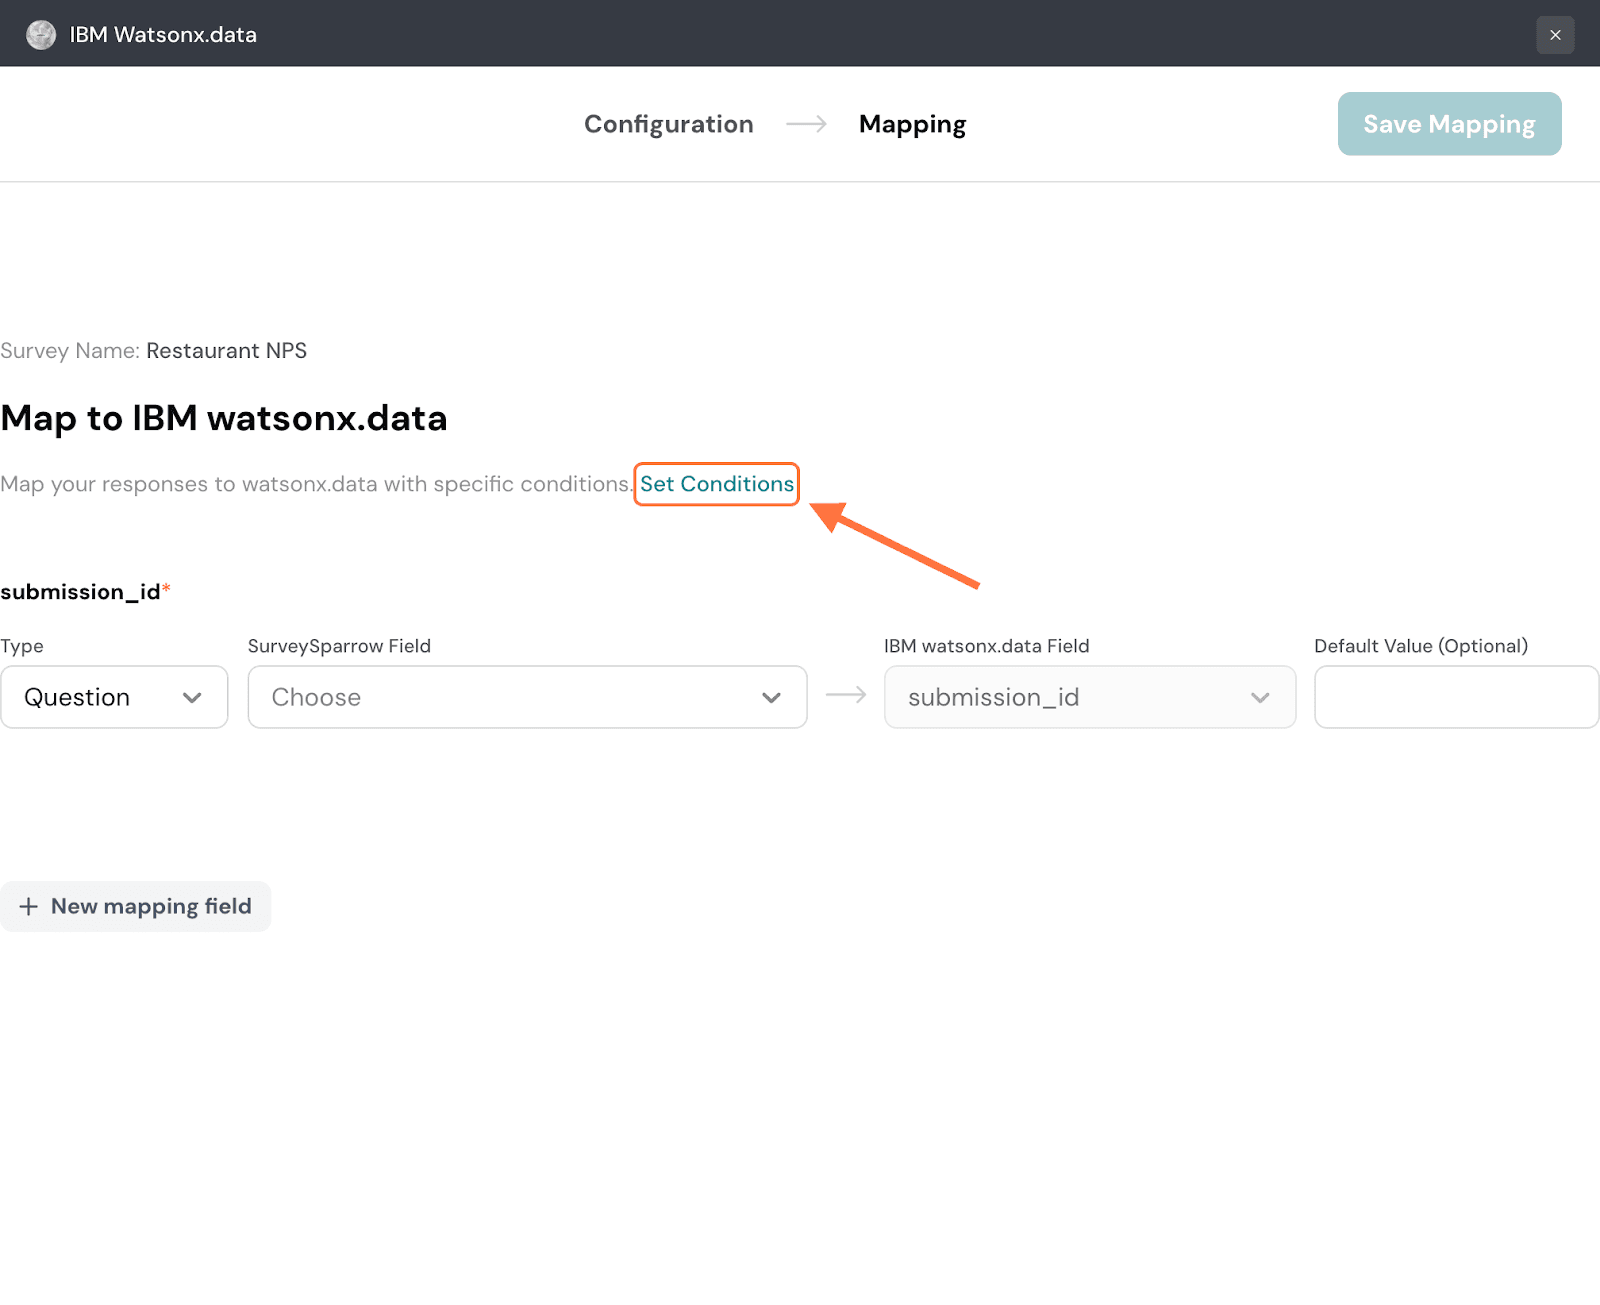Open the Set Conditions link
Viewport: 1600px width, 1305px height.
coord(717,484)
